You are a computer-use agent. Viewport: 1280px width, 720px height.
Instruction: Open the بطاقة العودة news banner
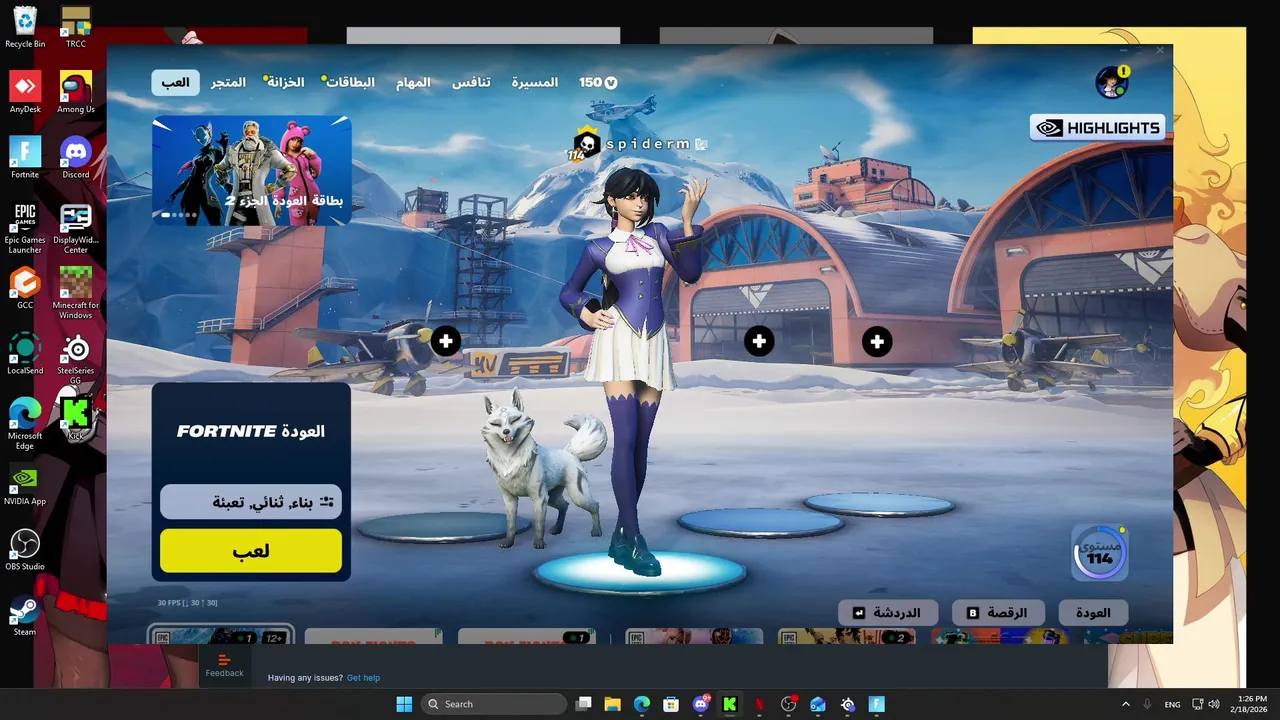point(252,170)
